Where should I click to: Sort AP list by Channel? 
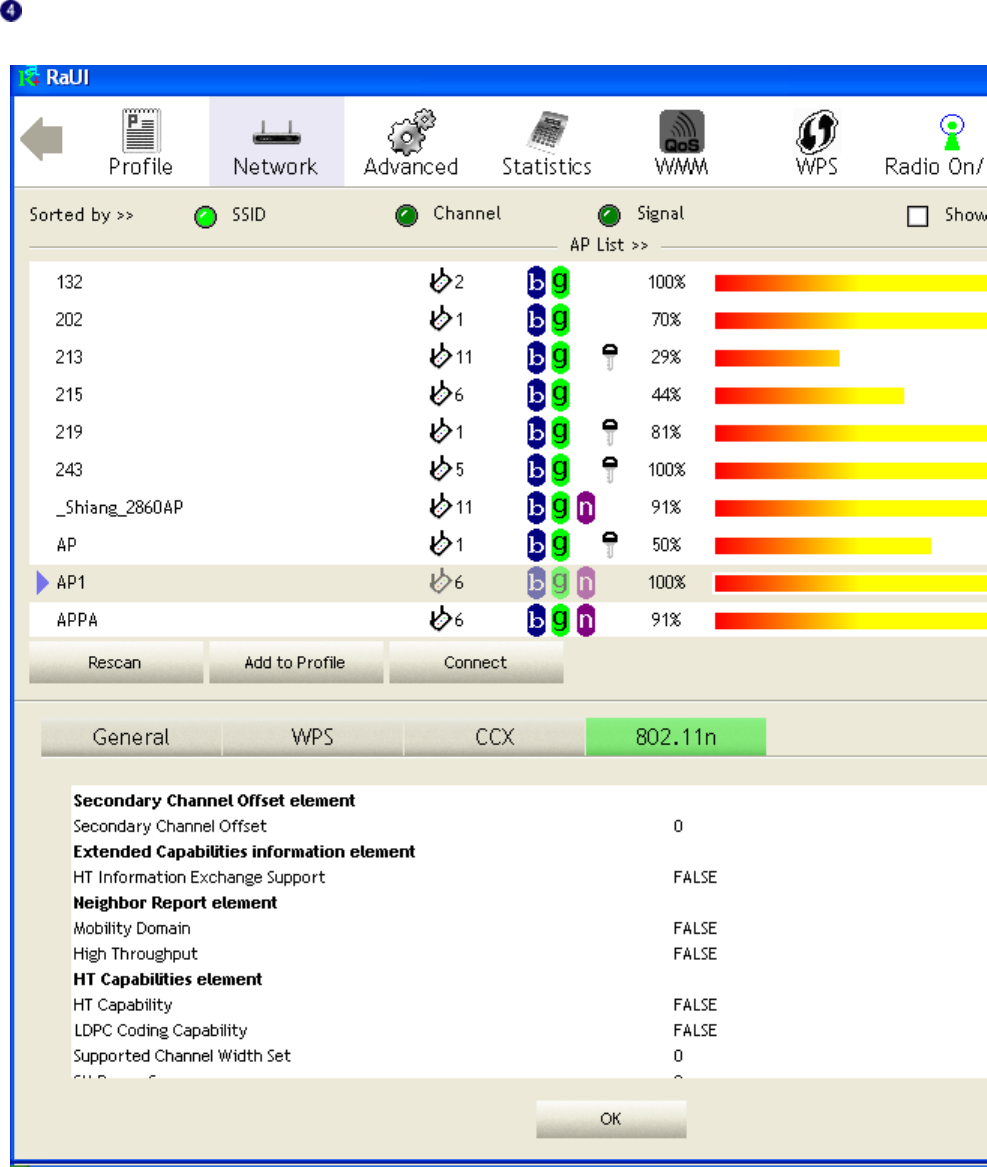coord(406,216)
